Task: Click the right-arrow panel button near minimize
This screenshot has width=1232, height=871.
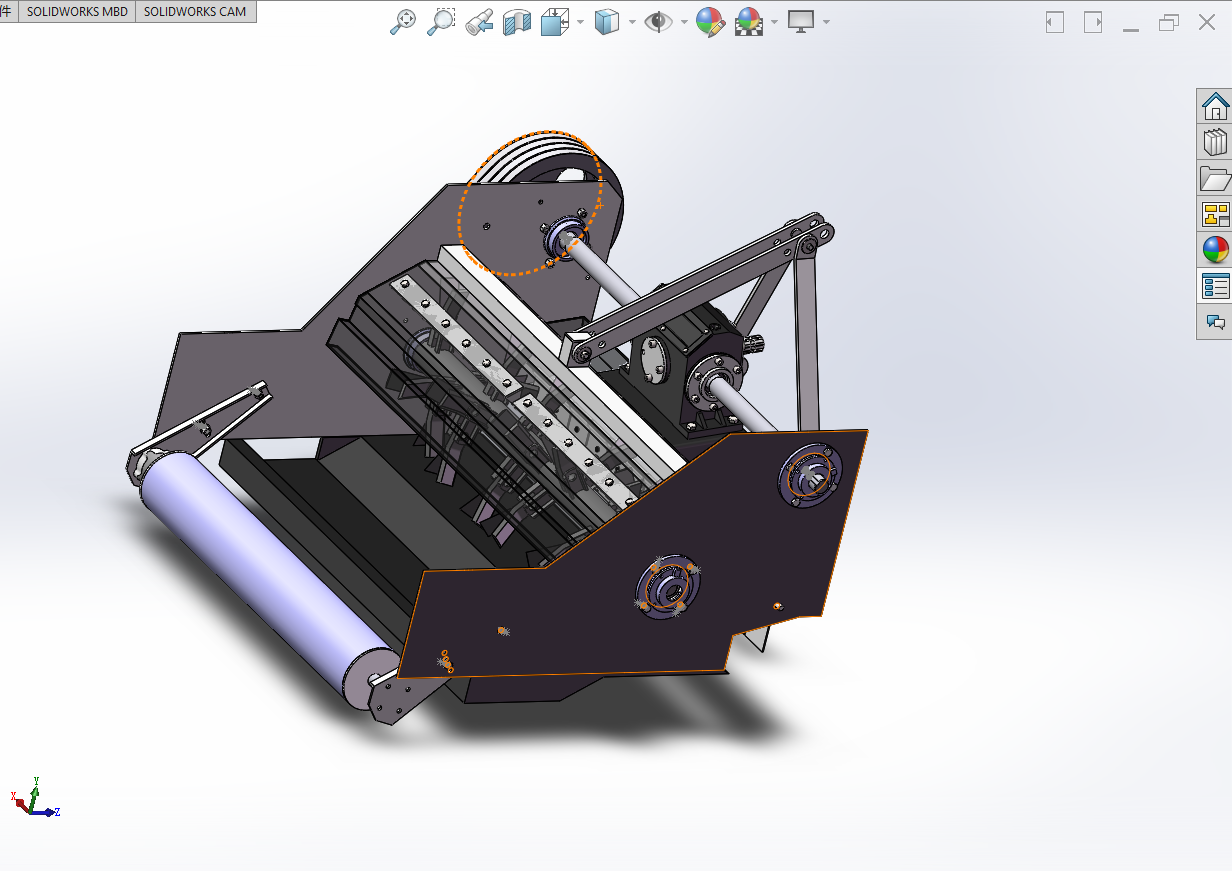Action: 1093,22
